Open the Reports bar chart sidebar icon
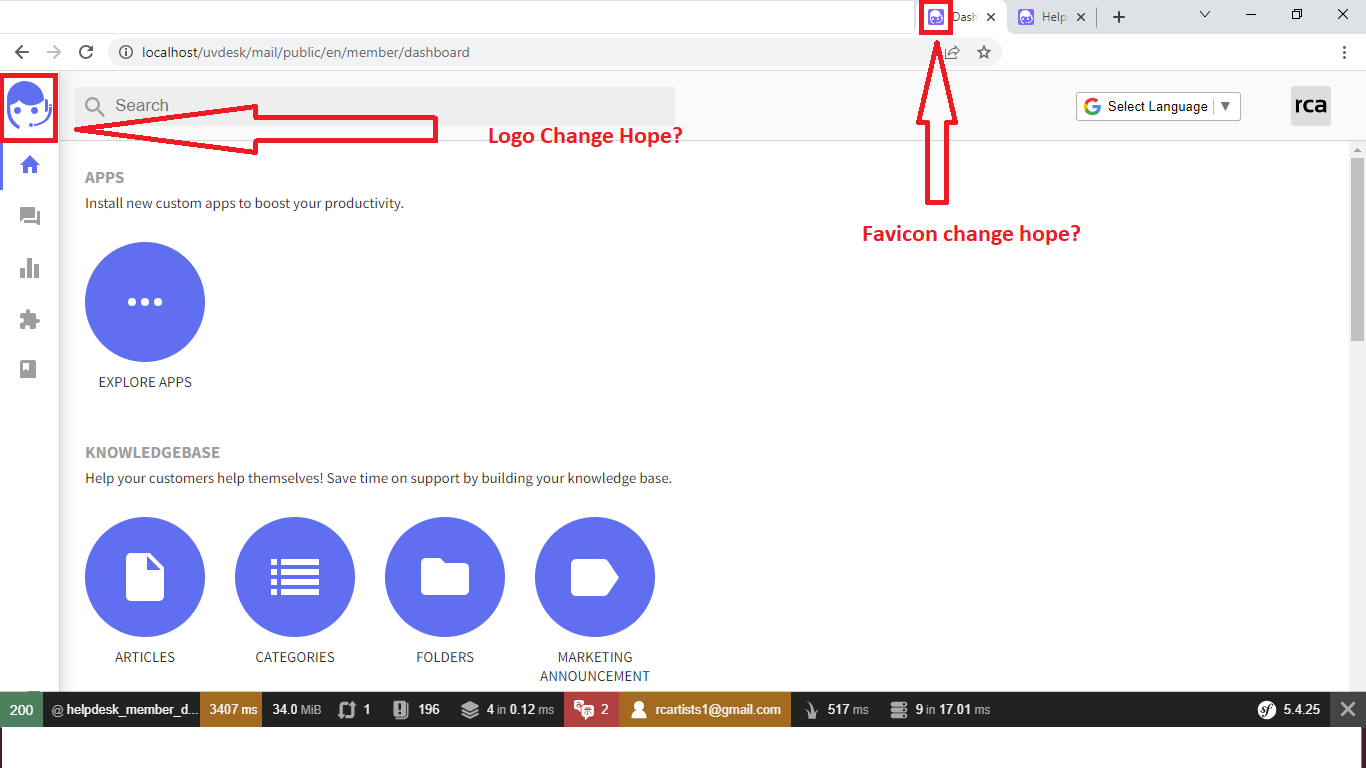1366x768 pixels. (x=30, y=268)
